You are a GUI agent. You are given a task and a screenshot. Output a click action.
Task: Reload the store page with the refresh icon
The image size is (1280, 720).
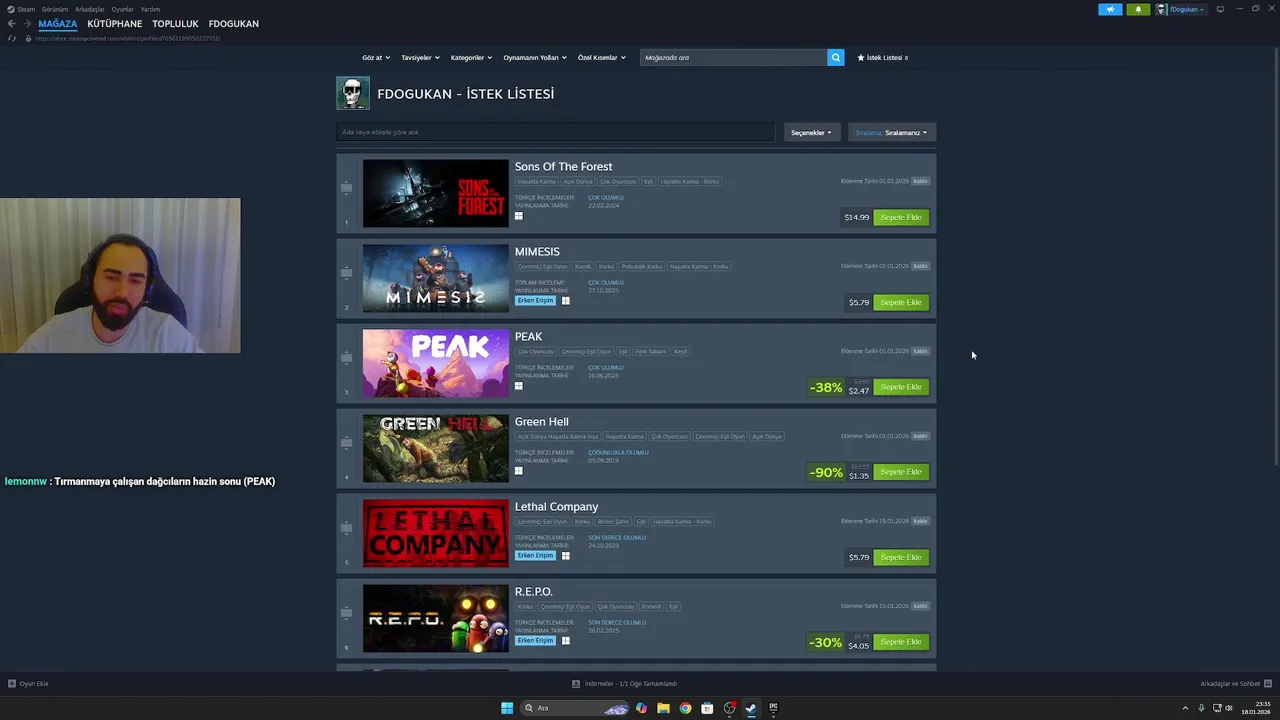click(12, 38)
